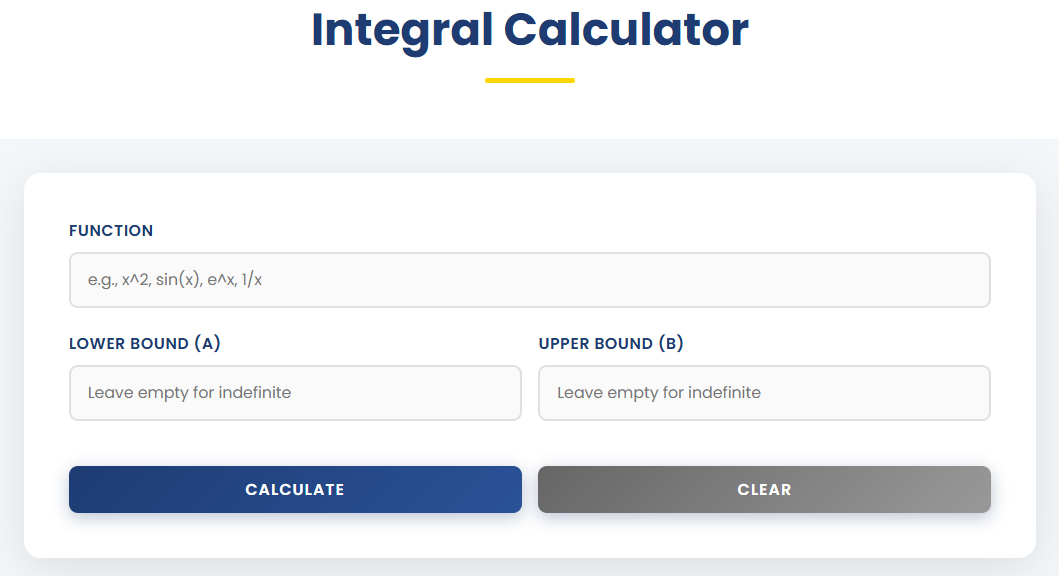Click the Integral Calculator page title
1059x576 pixels.
point(529,30)
